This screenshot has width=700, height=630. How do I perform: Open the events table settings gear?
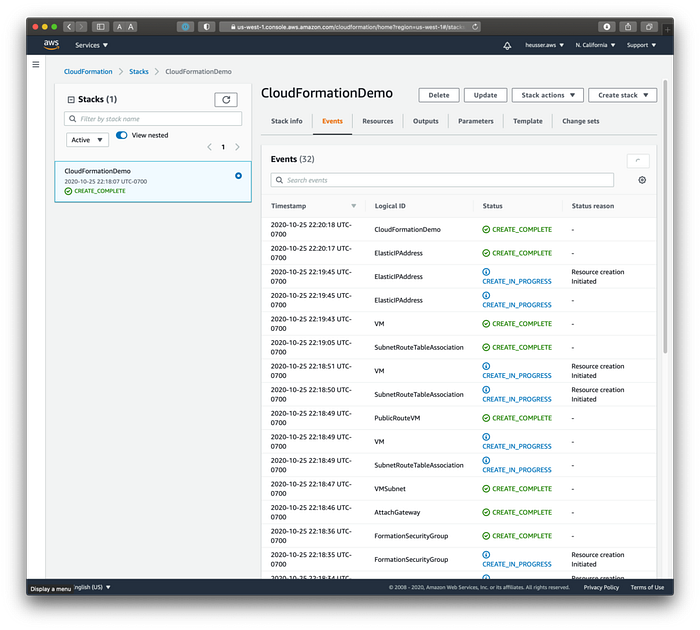click(642, 180)
